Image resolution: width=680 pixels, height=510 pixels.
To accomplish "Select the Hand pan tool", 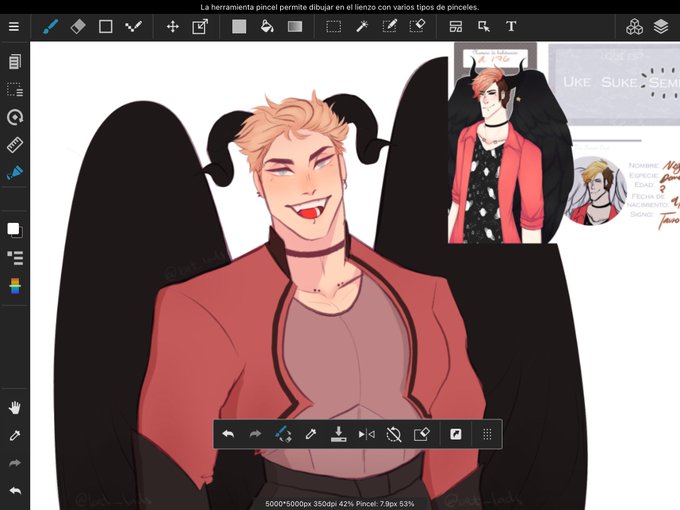I will click(x=15, y=407).
